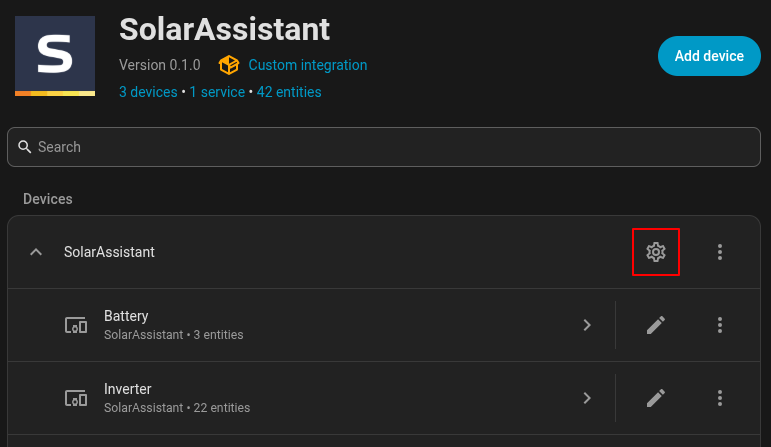The image size is (771, 447).
Task: Open Inverter device details via its chevron
Action: pos(587,398)
